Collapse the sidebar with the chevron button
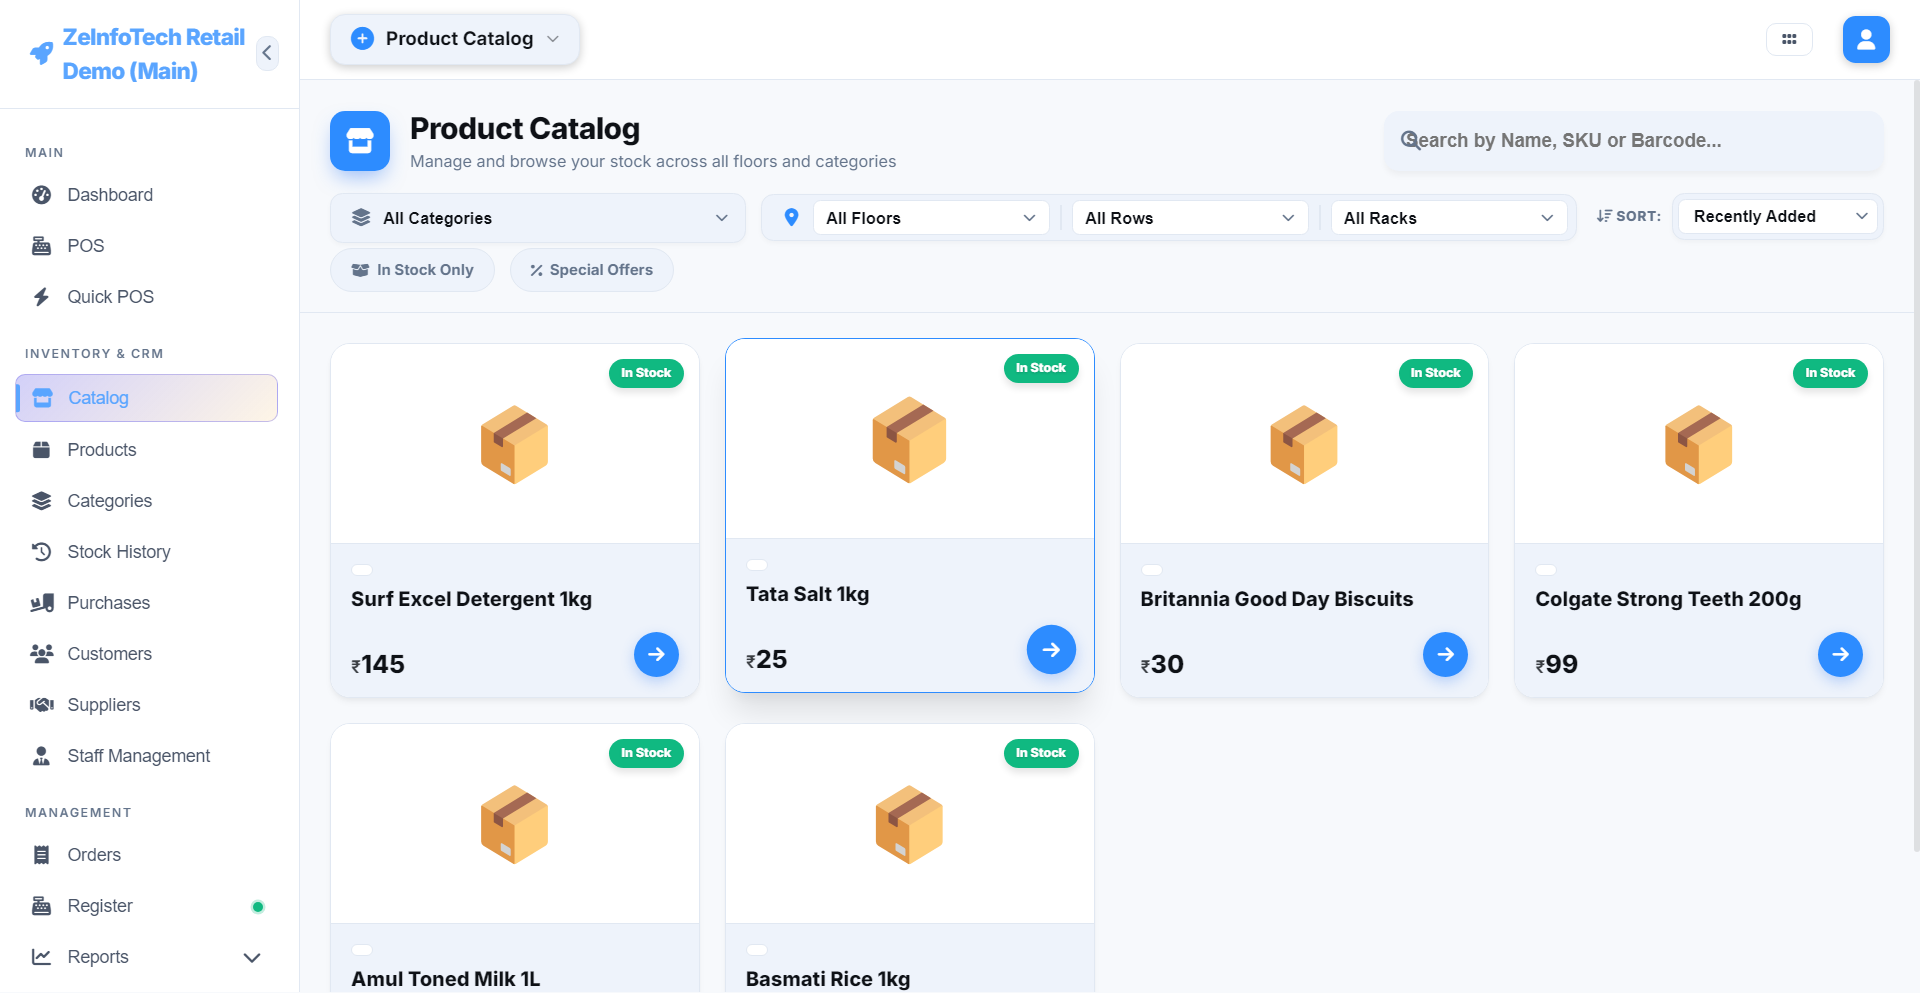 267,53
